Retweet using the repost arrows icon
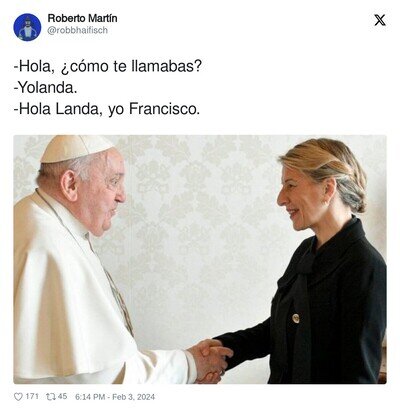400x410 pixels. pos(51,397)
